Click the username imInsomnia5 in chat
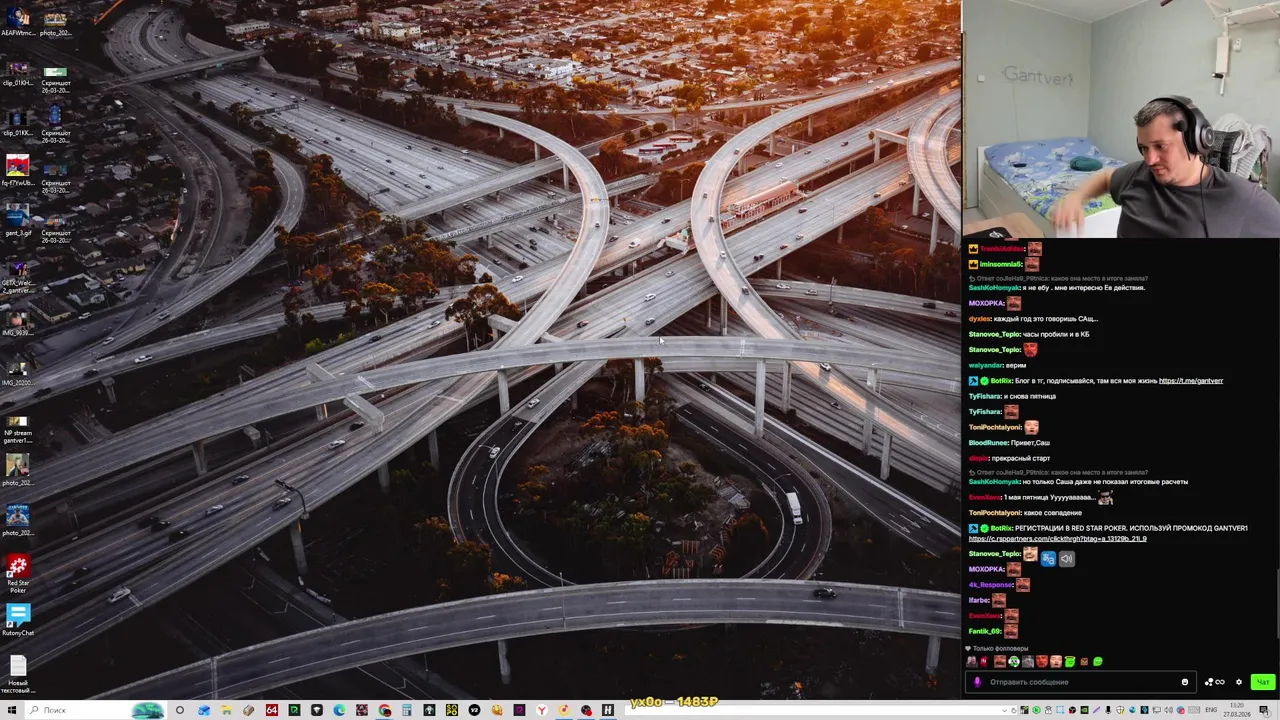1280x720 pixels. (1000, 264)
